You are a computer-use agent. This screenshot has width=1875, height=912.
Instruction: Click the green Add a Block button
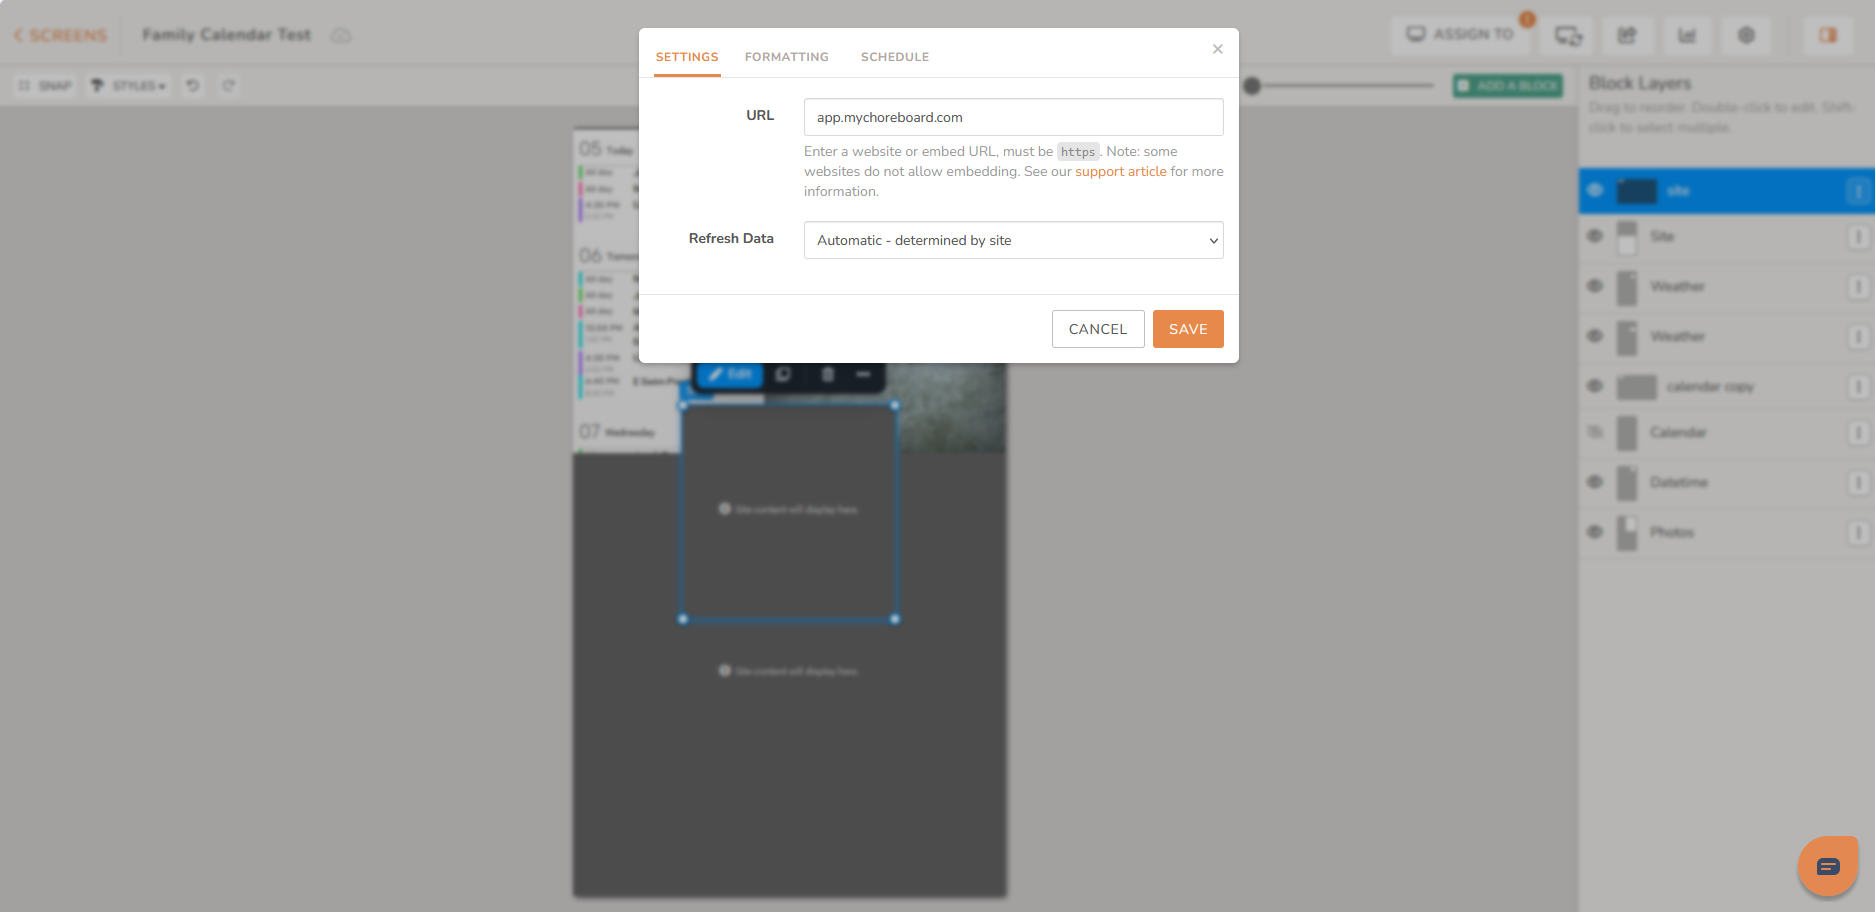[1508, 86]
